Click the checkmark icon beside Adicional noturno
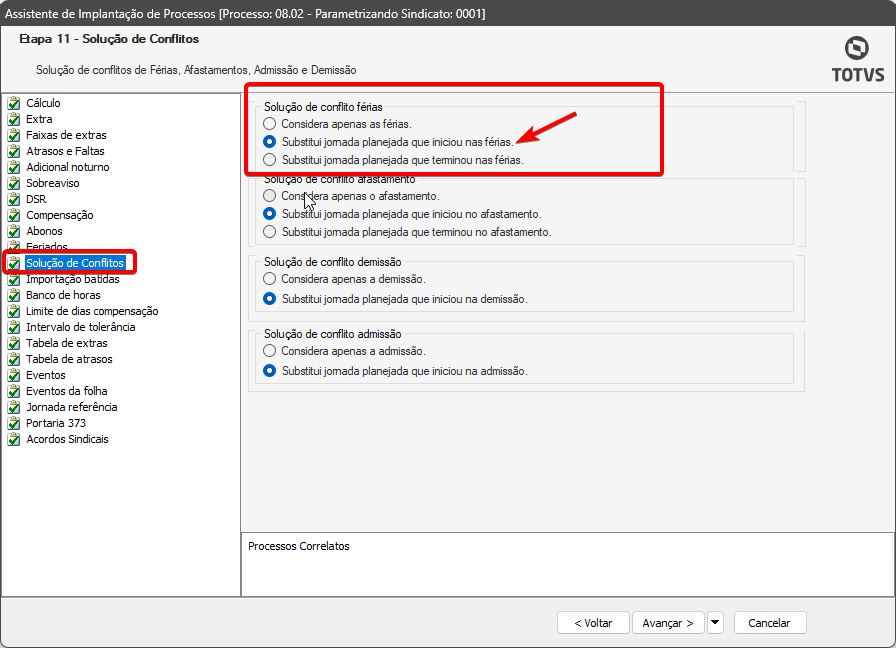 pos(14,167)
